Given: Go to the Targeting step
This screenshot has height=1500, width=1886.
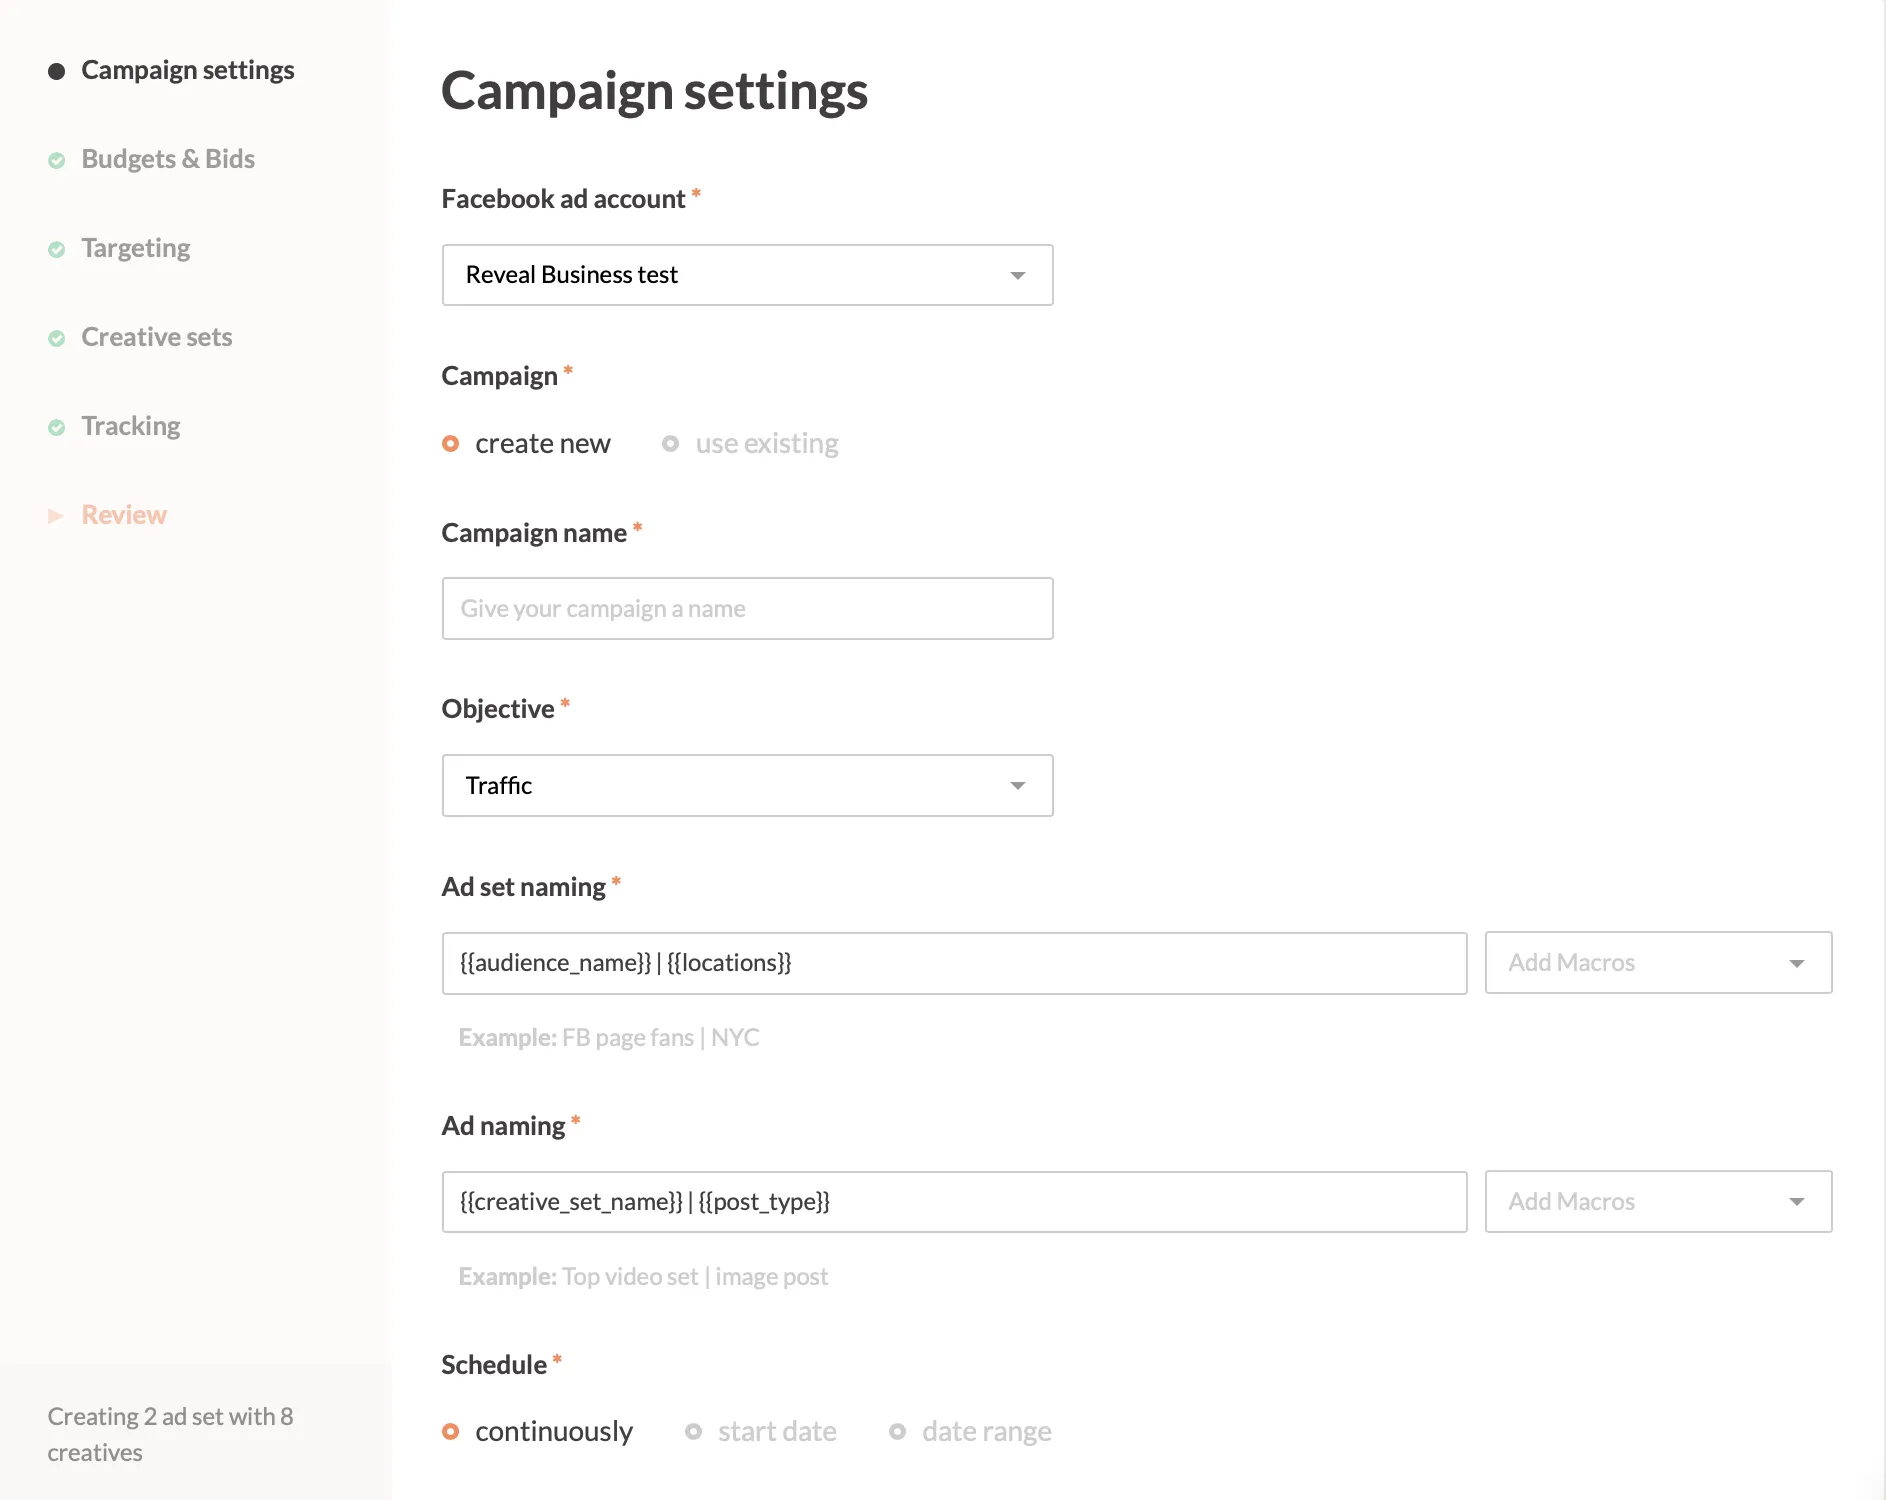Looking at the screenshot, I should 135,248.
